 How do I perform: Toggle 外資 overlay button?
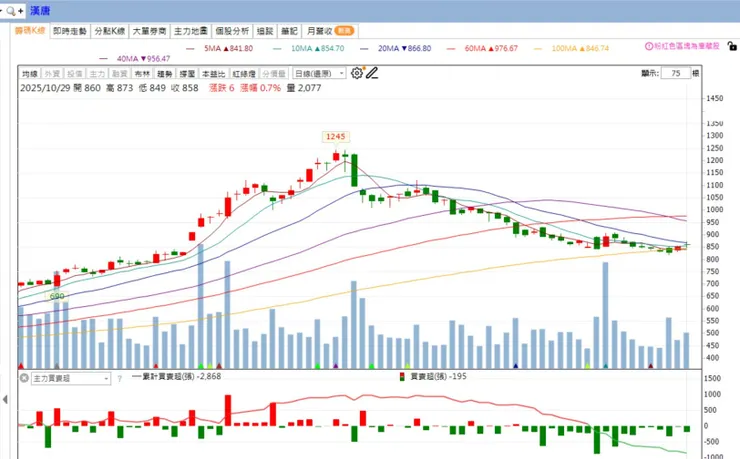(52, 74)
